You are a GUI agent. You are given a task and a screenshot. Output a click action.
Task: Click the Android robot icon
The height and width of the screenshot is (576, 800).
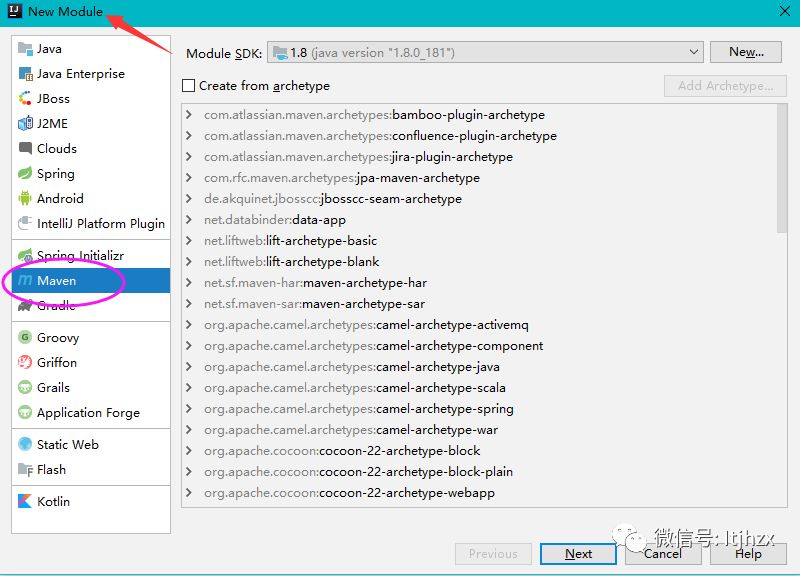[x=25, y=198]
